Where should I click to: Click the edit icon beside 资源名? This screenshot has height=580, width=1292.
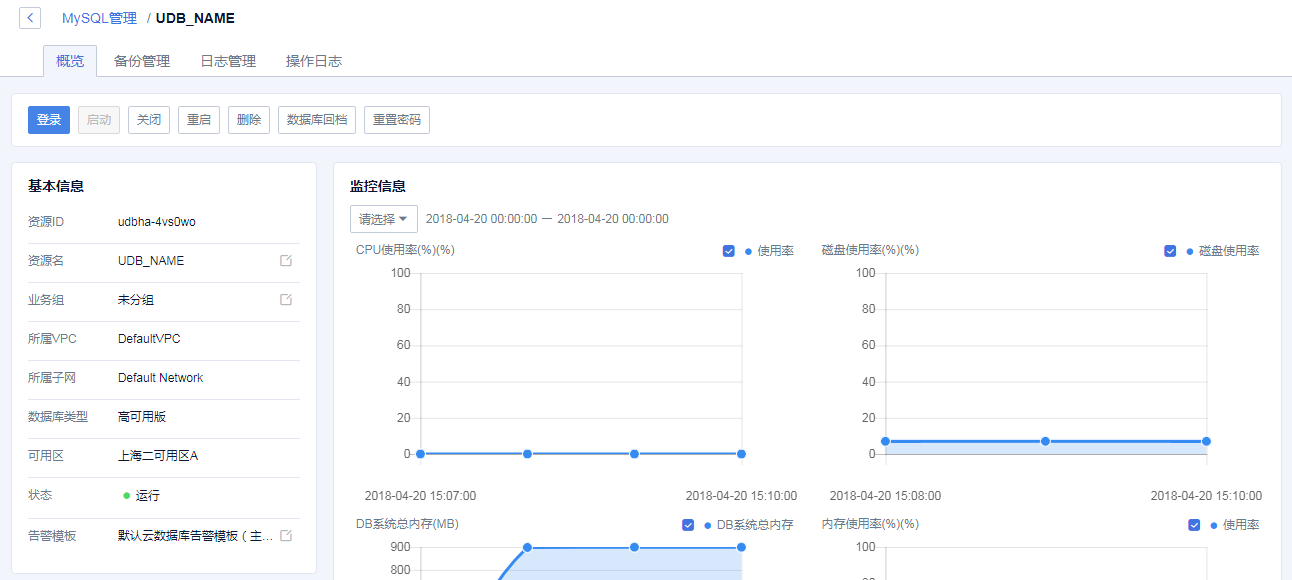coord(286,260)
